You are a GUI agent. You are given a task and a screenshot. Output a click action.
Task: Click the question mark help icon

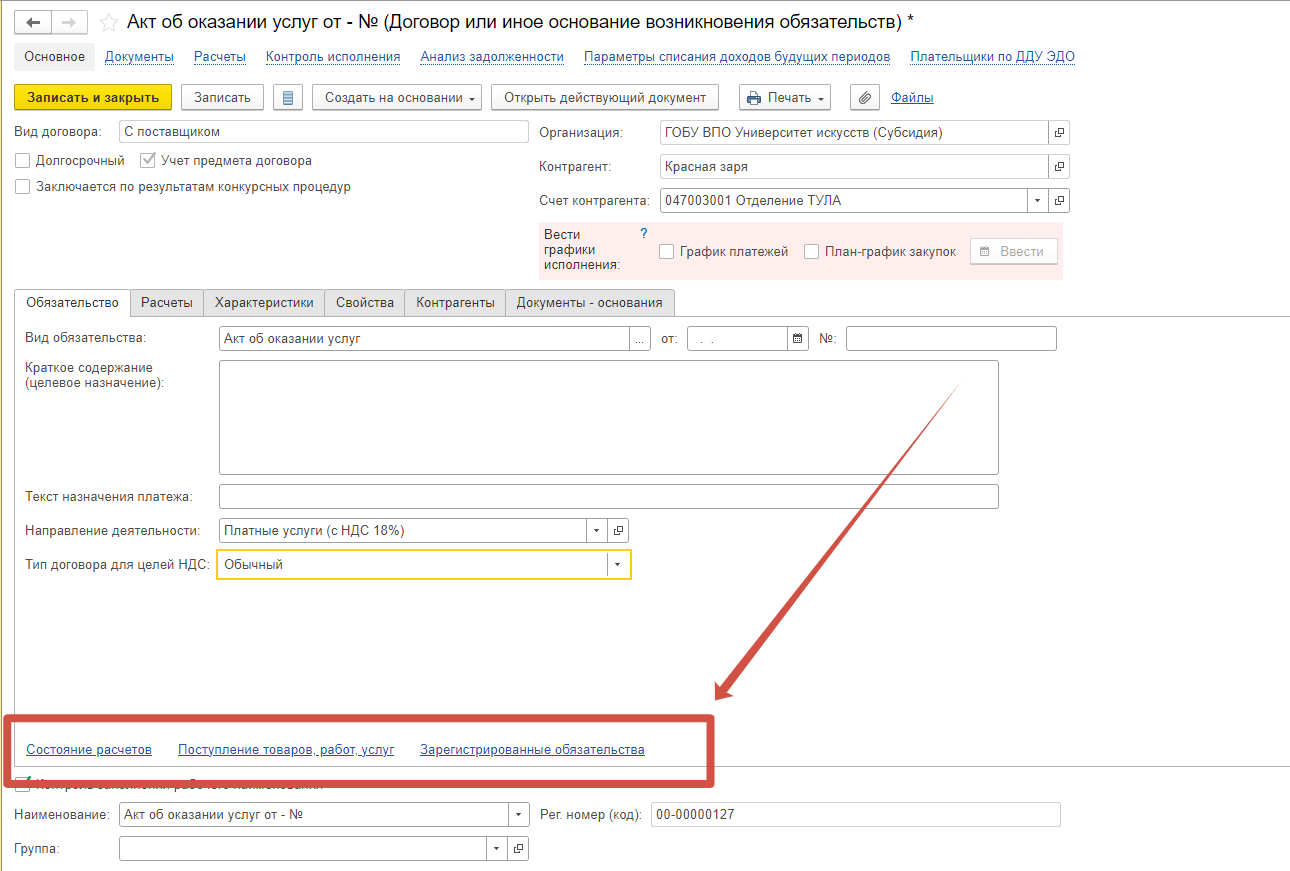643,233
